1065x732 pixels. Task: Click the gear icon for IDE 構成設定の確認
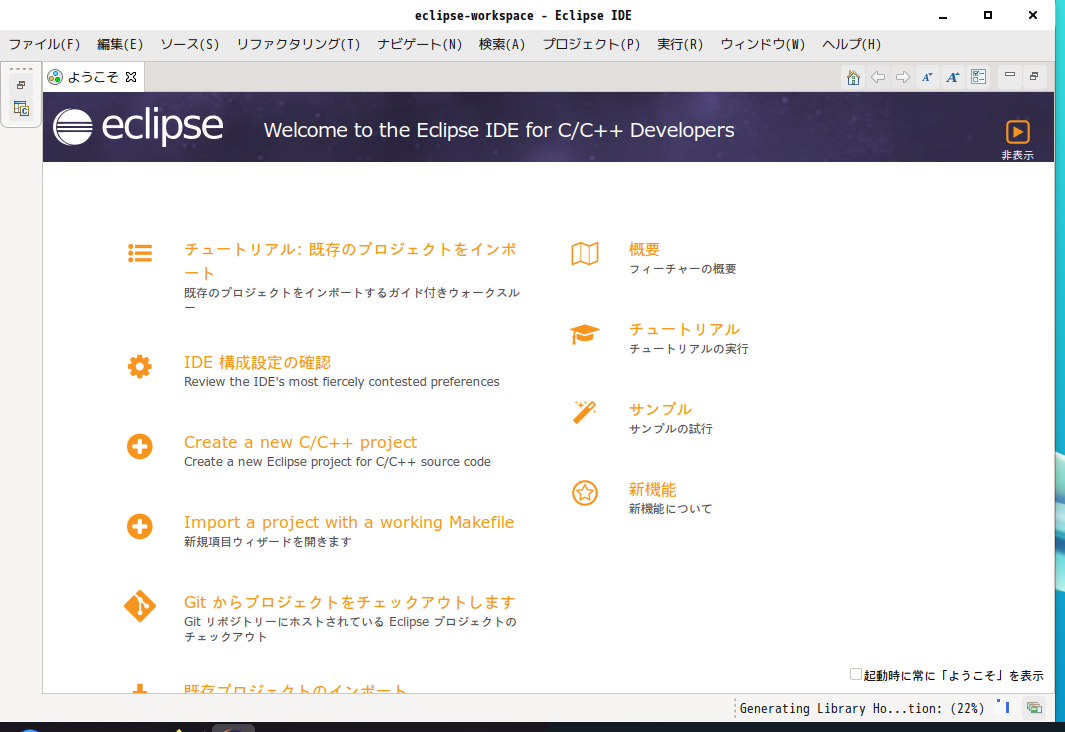coord(140,367)
